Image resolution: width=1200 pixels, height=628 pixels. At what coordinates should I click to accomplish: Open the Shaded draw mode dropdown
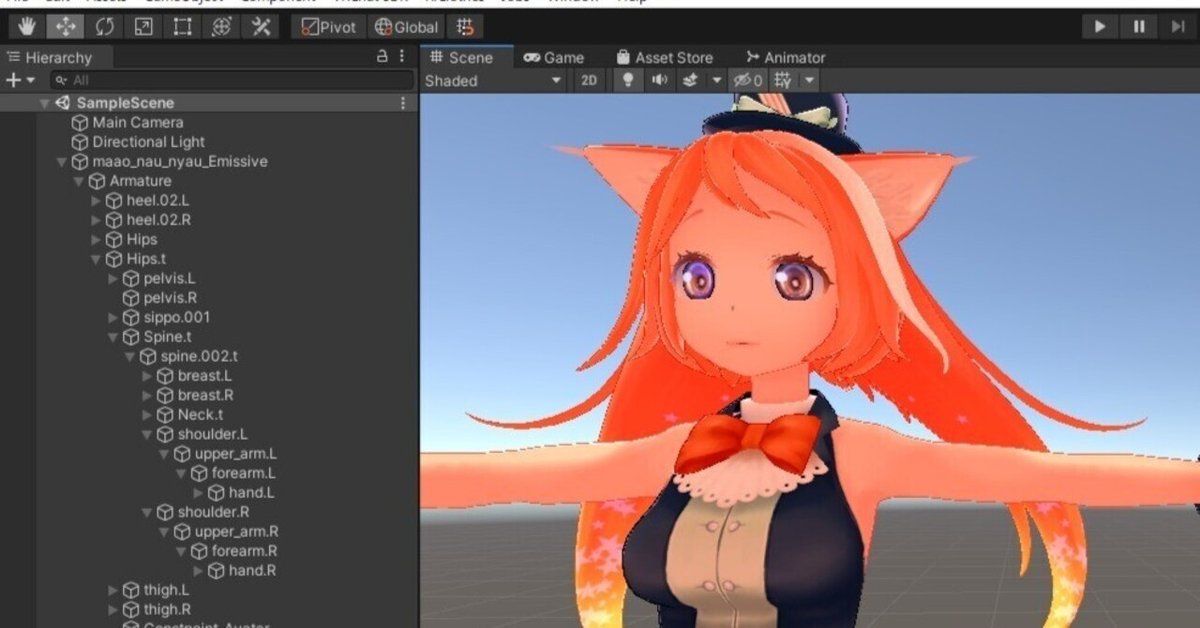(494, 81)
